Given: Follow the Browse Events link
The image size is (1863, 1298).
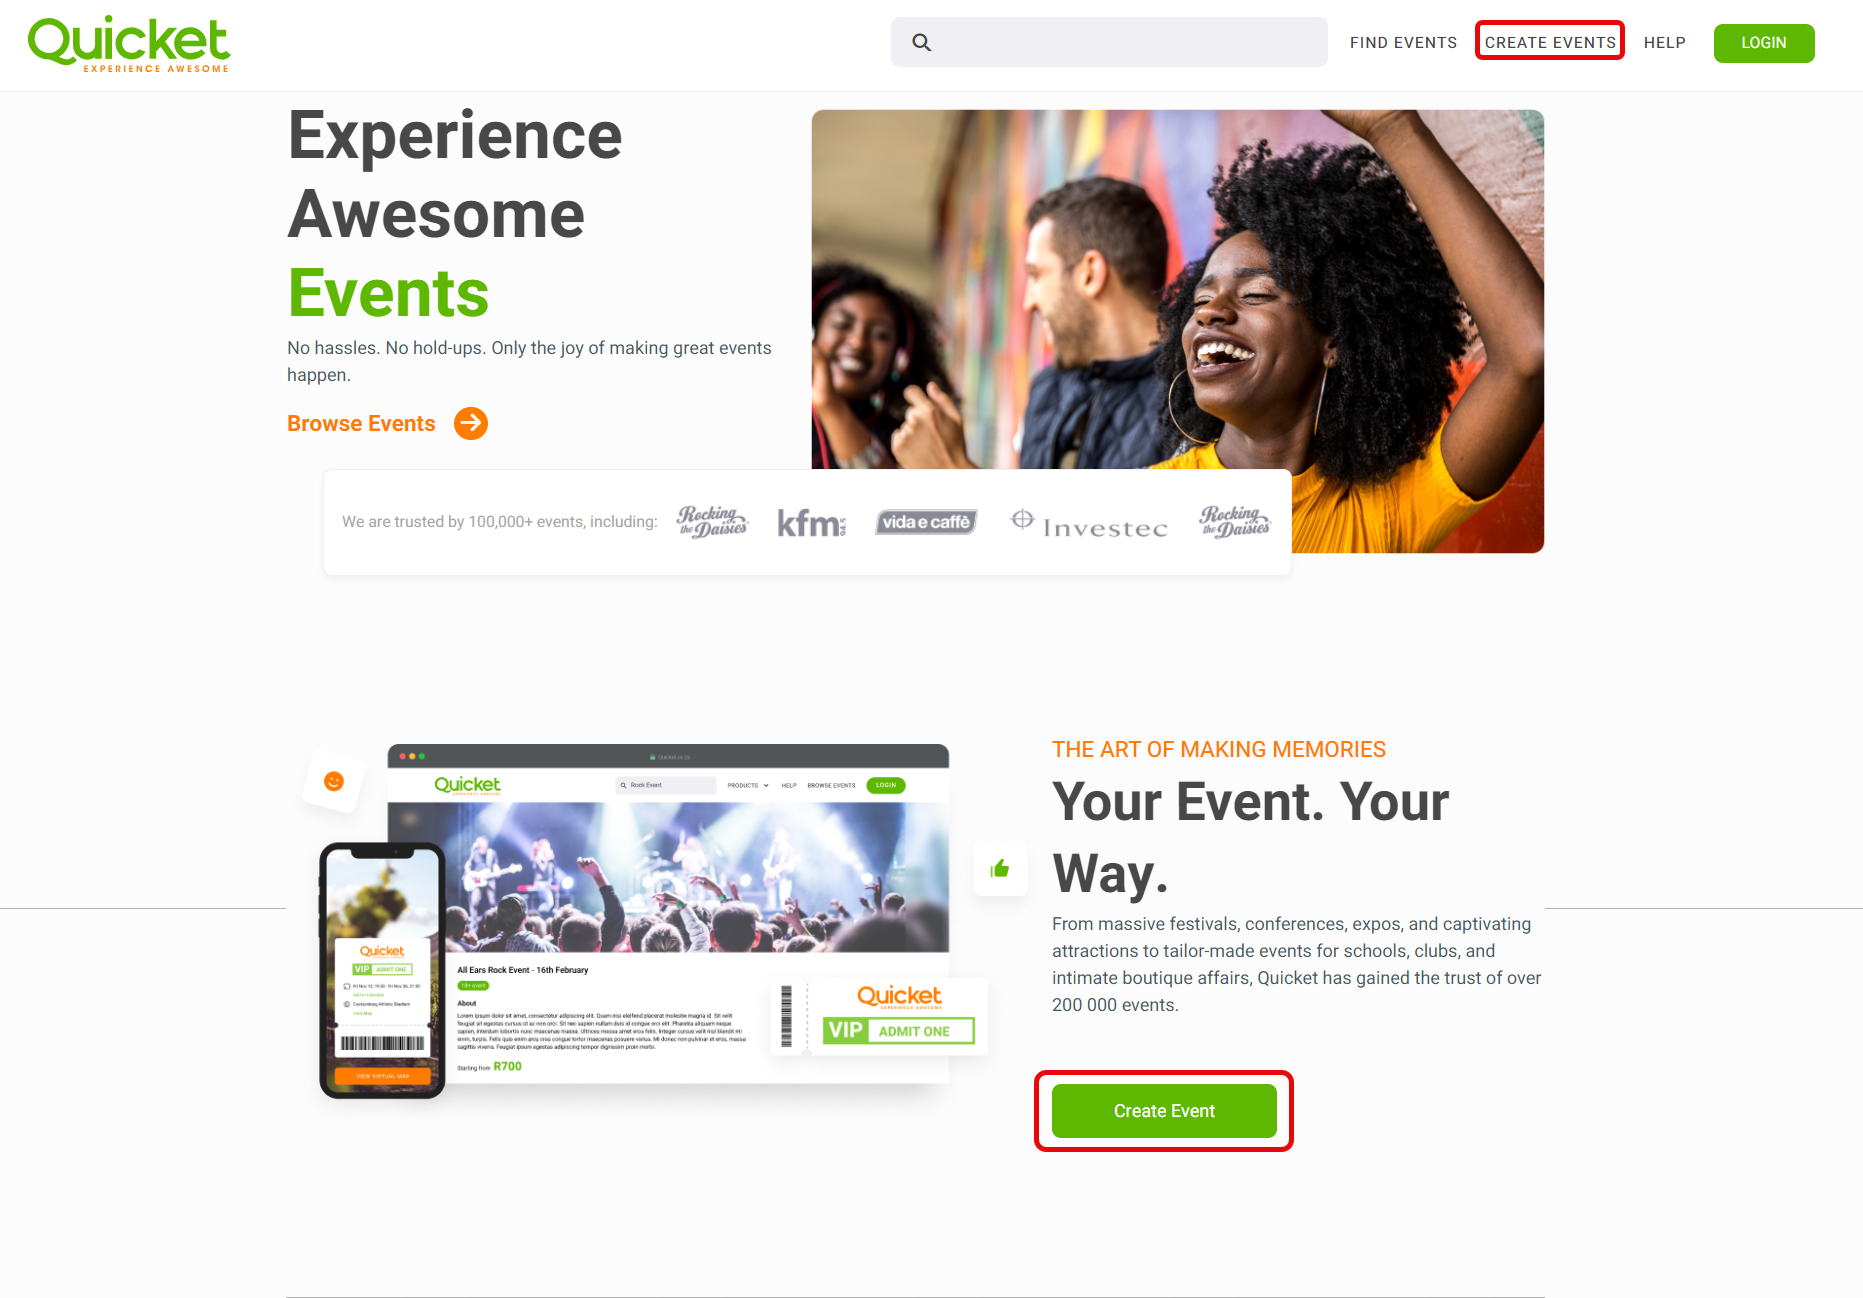Looking at the screenshot, I should click(x=361, y=424).
